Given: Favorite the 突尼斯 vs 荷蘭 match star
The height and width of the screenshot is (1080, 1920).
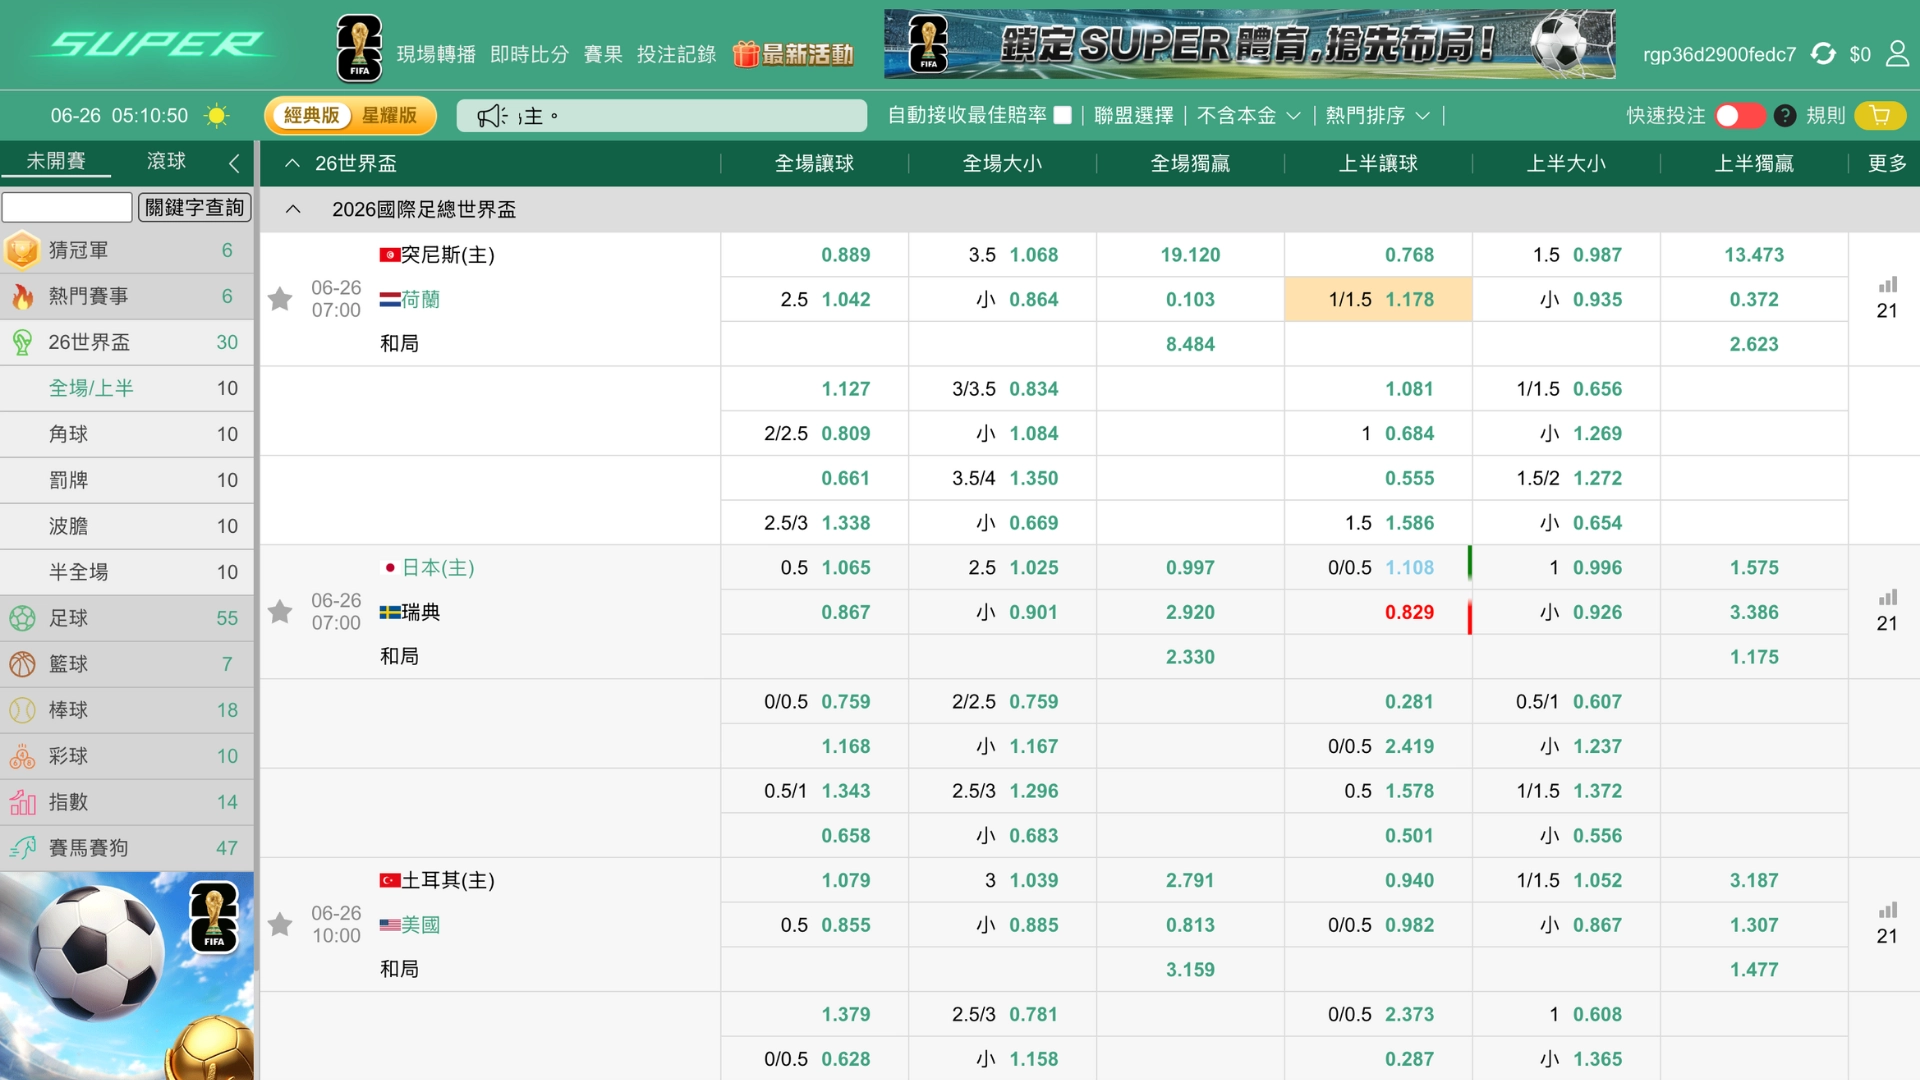Looking at the screenshot, I should click(280, 299).
